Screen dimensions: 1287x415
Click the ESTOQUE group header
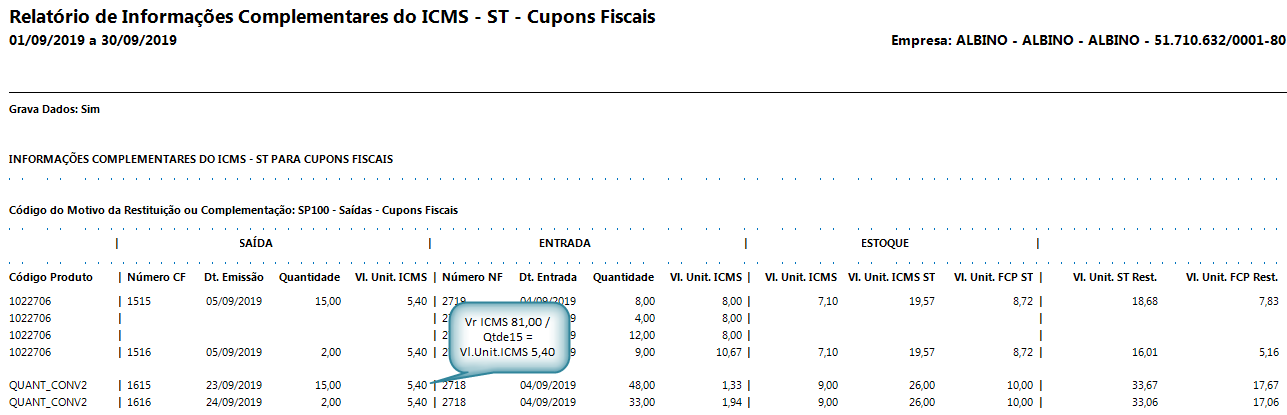(884, 243)
